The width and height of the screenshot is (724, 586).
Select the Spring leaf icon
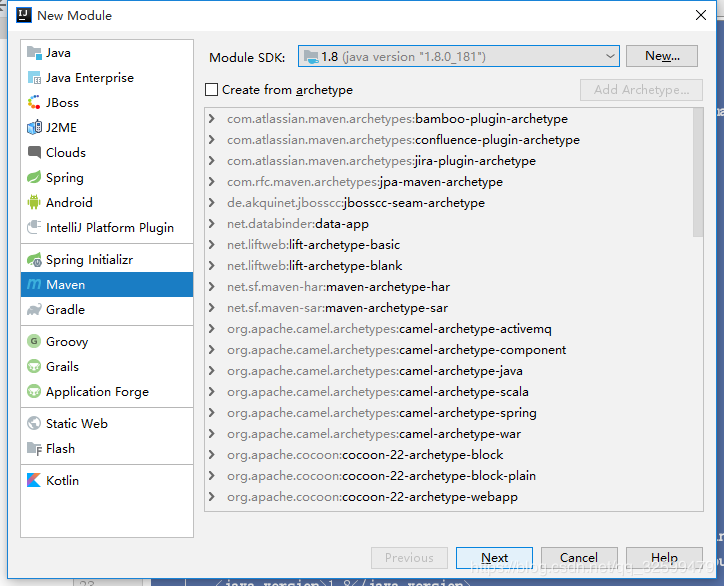pyautogui.click(x=34, y=177)
